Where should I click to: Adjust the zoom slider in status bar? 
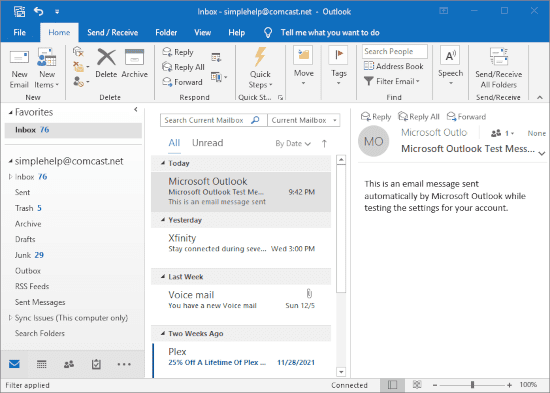[x=472, y=385]
